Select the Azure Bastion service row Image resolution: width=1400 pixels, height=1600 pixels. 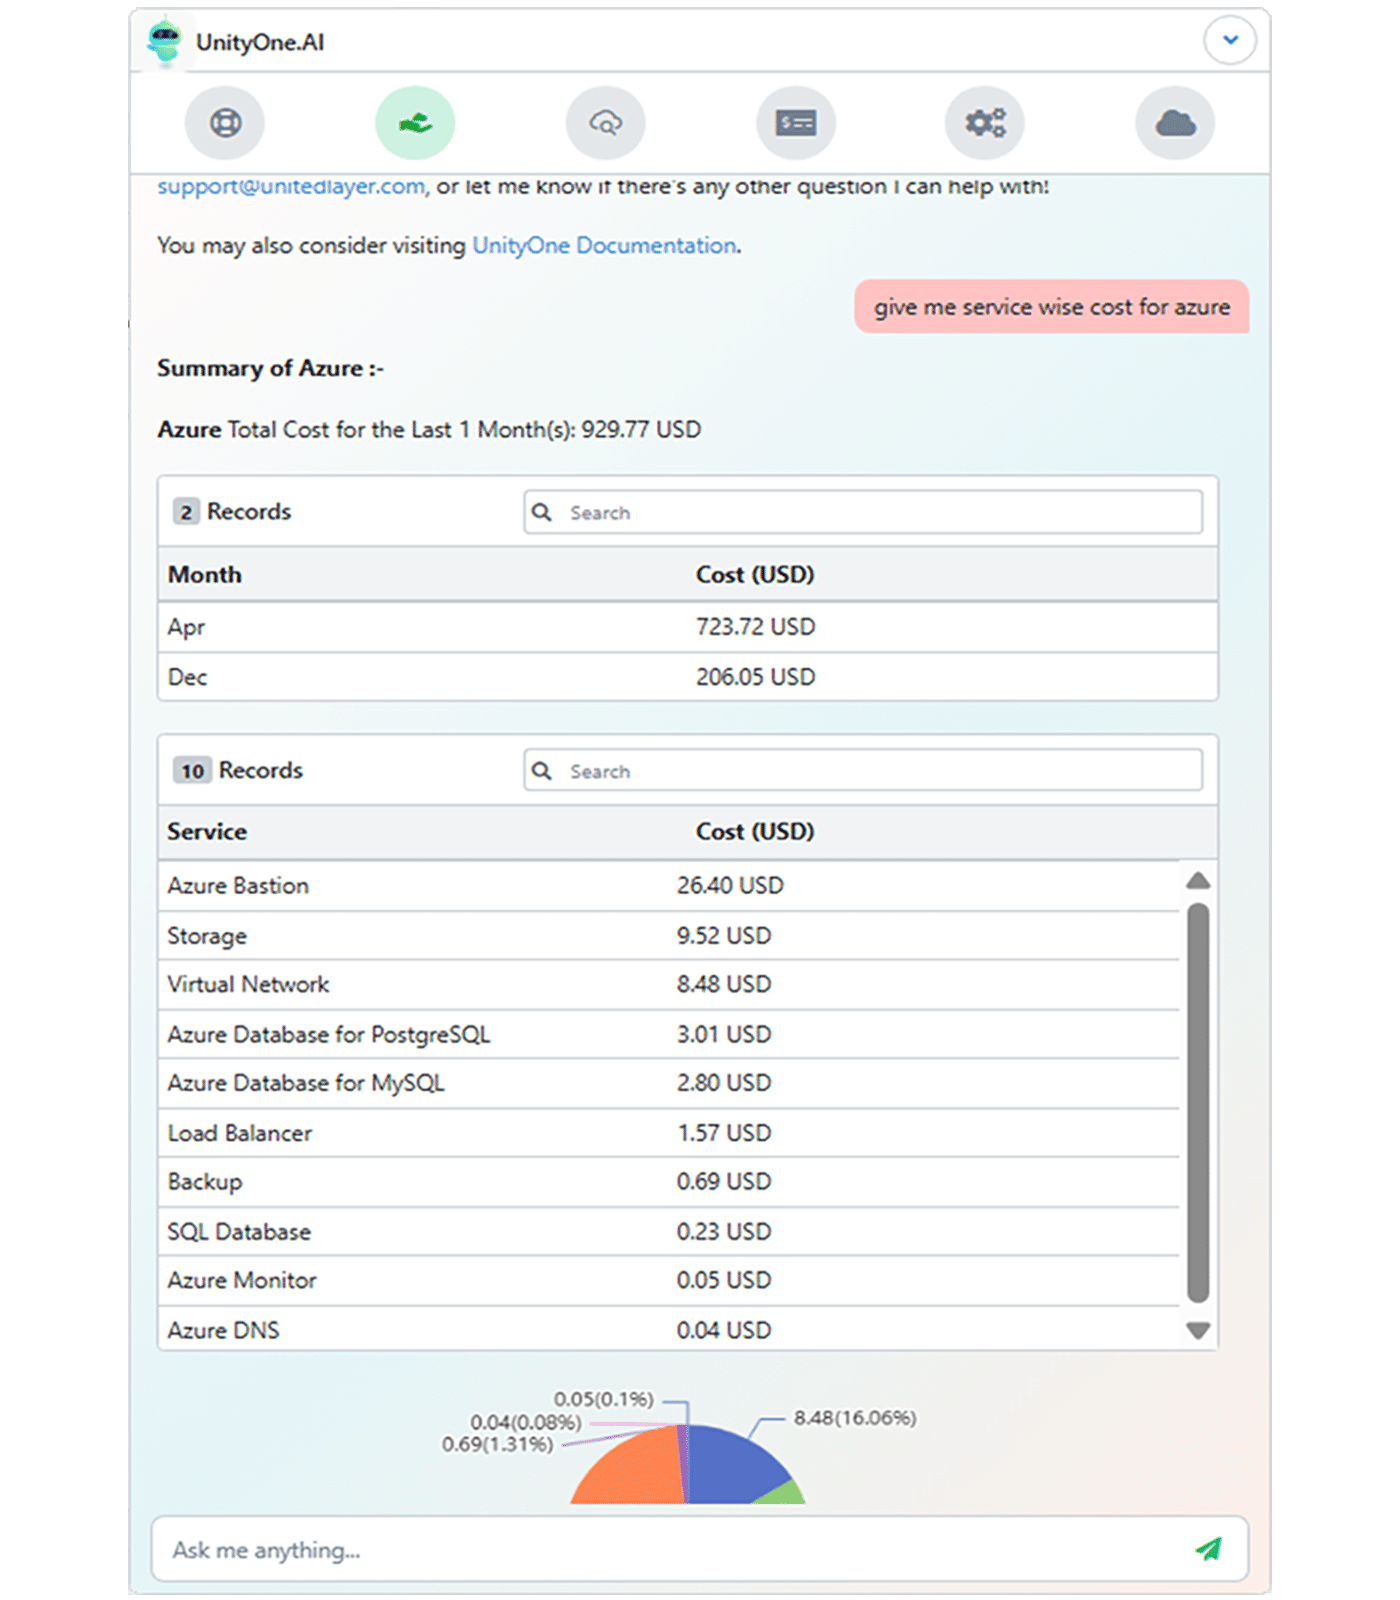[x=668, y=886]
